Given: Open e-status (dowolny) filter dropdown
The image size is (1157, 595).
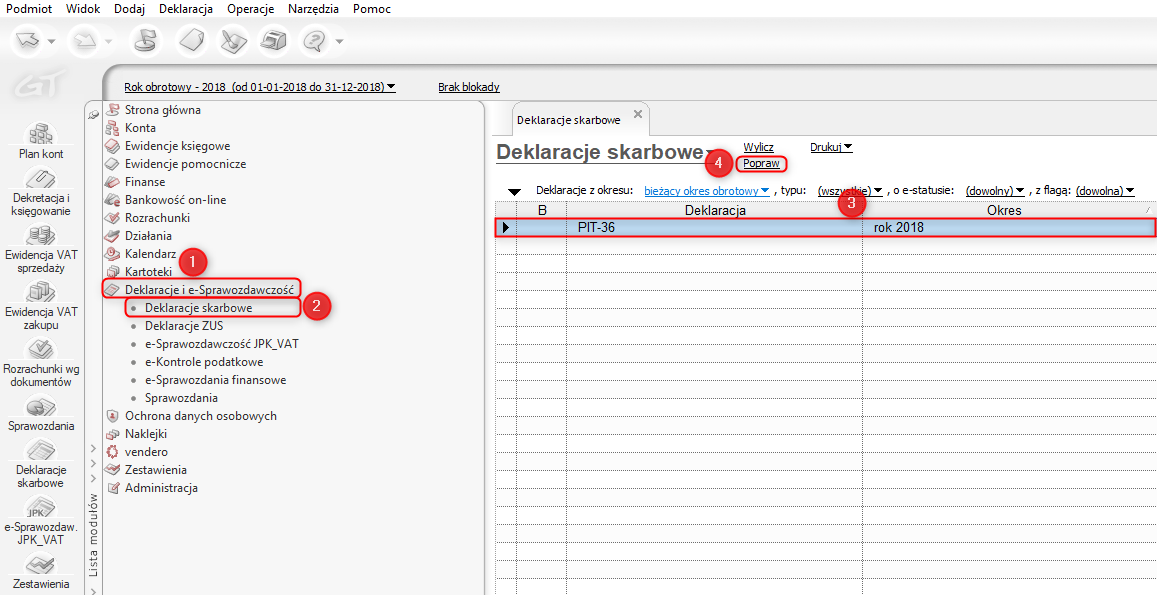Looking at the screenshot, I should coord(995,190).
